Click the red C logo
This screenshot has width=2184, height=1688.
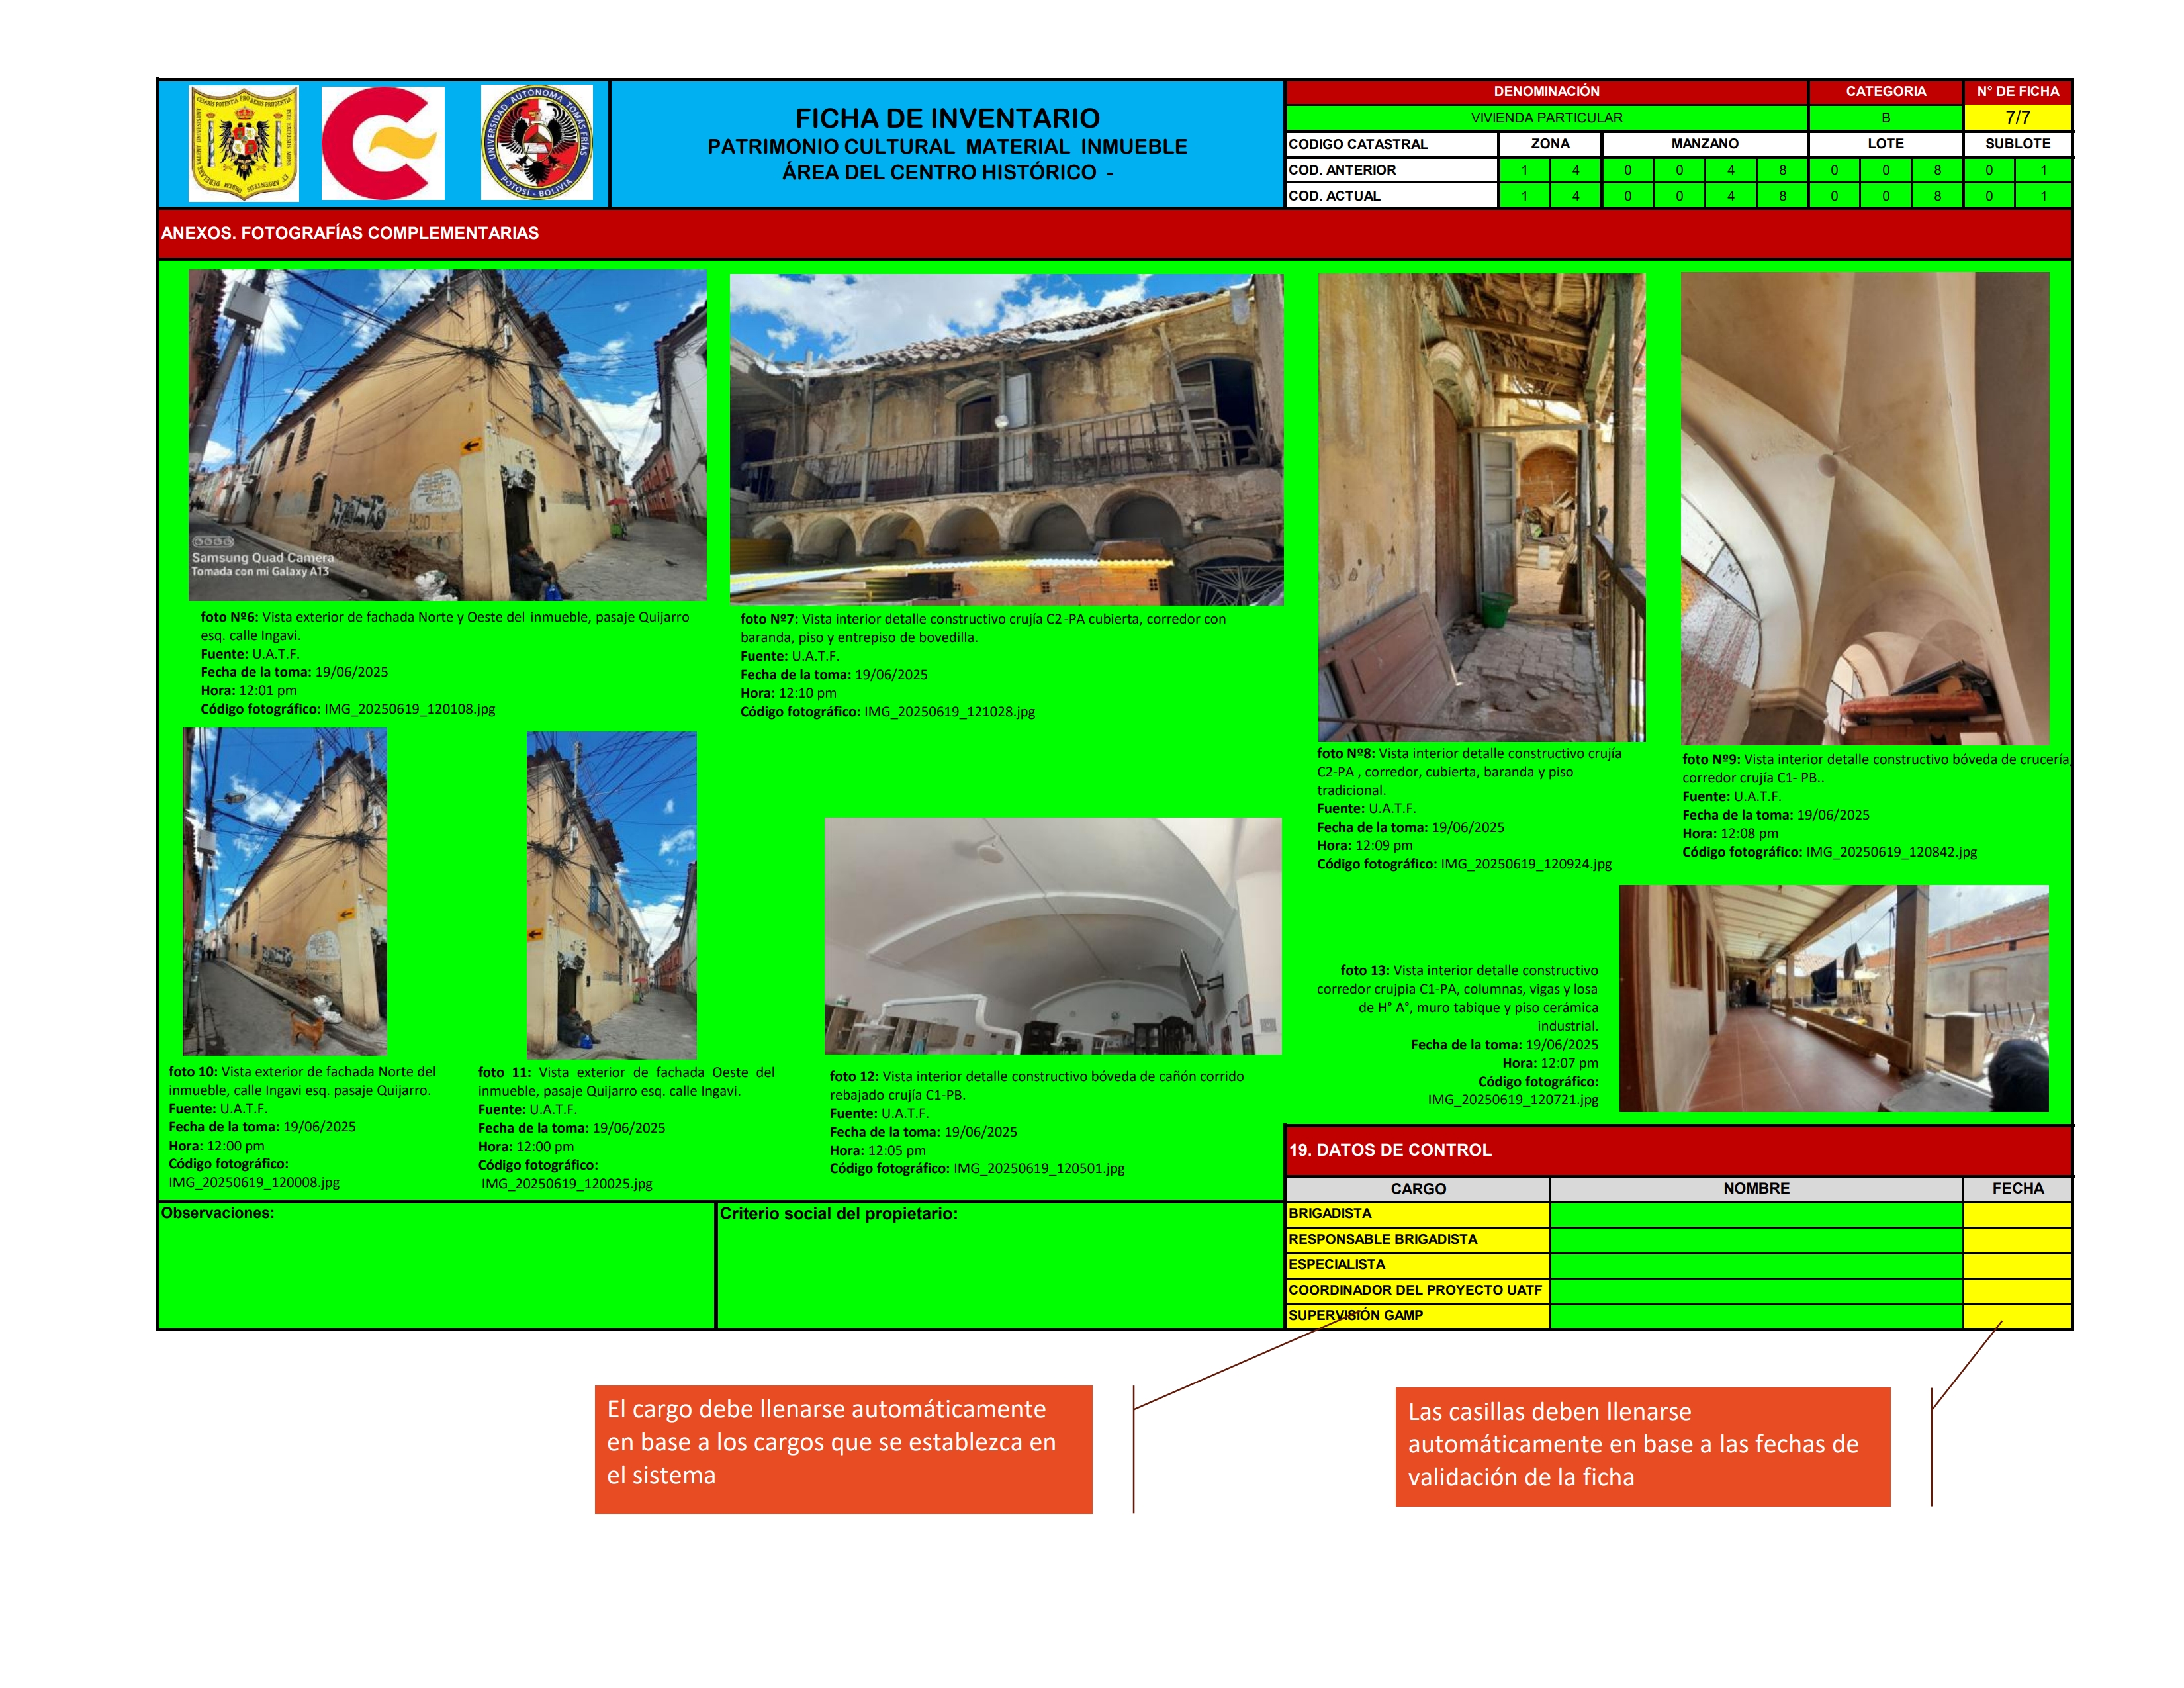383,143
